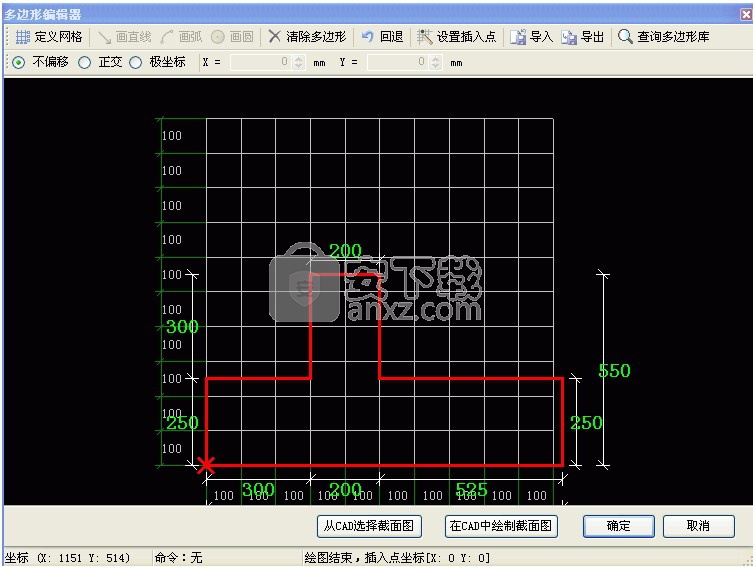Viewport: 755px width, 567px height.
Task: Click the 回退 toolbar label
Action: [391, 37]
